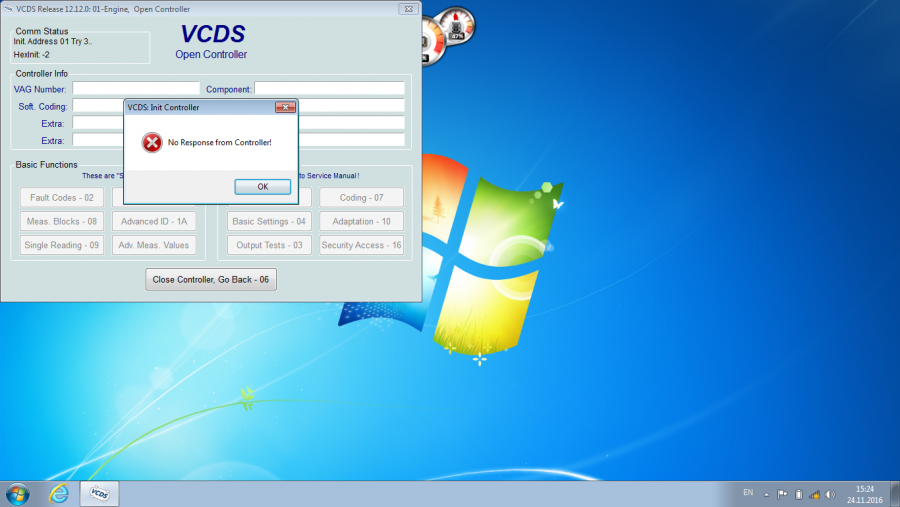The width and height of the screenshot is (900, 507).
Task: Click the battery/device tray icon
Action: click(798, 494)
